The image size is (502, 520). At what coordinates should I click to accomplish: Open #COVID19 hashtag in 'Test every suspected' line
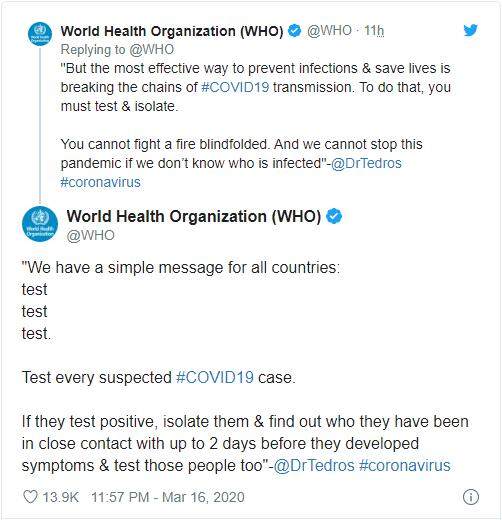pyautogui.click(x=215, y=378)
